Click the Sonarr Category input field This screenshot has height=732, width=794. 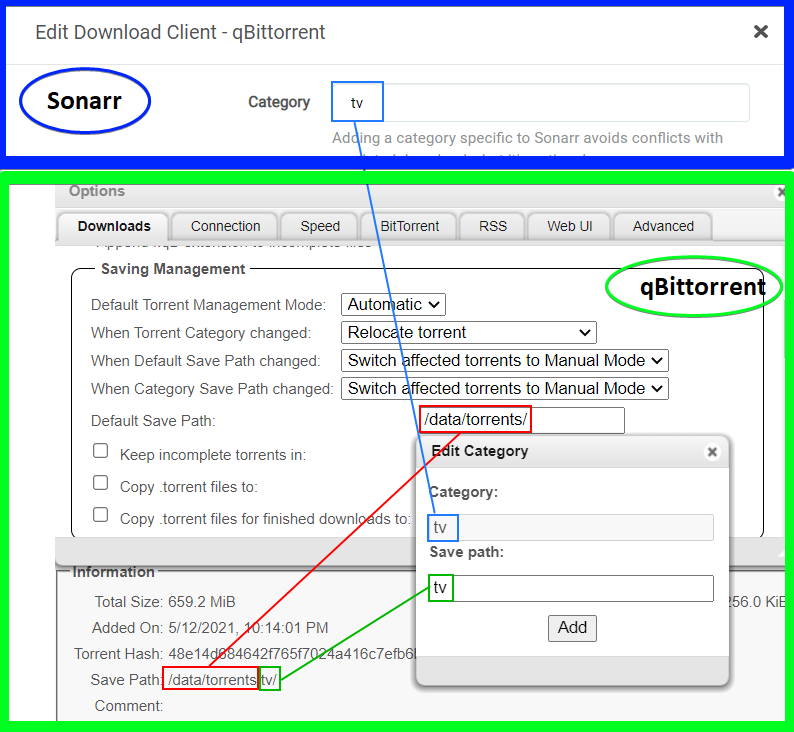coord(540,103)
